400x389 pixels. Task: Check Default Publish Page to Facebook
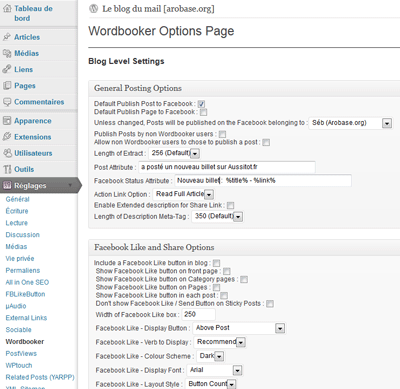point(203,112)
